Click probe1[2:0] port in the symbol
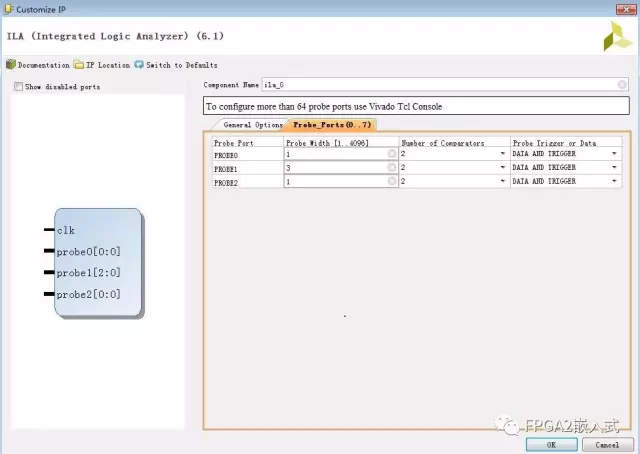Viewport: 640px width, 454px height. 89,273
